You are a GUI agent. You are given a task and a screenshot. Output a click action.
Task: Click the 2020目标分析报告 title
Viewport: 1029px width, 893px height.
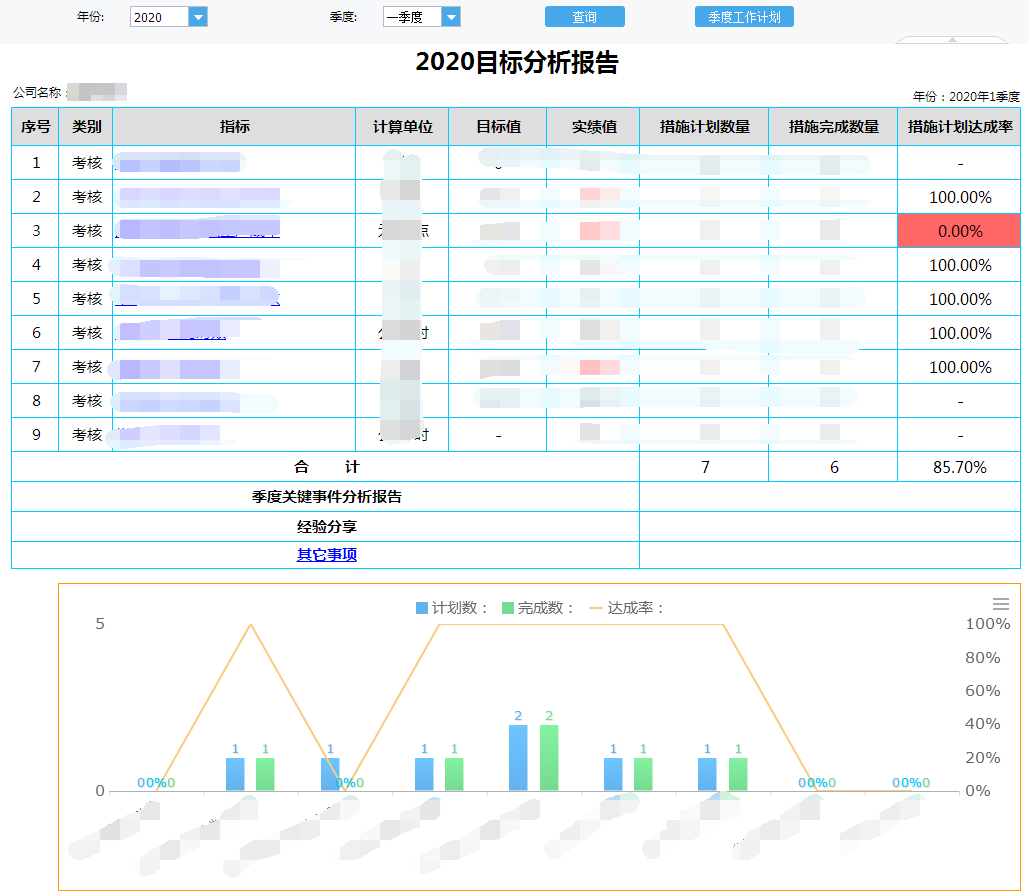[516, 62]
